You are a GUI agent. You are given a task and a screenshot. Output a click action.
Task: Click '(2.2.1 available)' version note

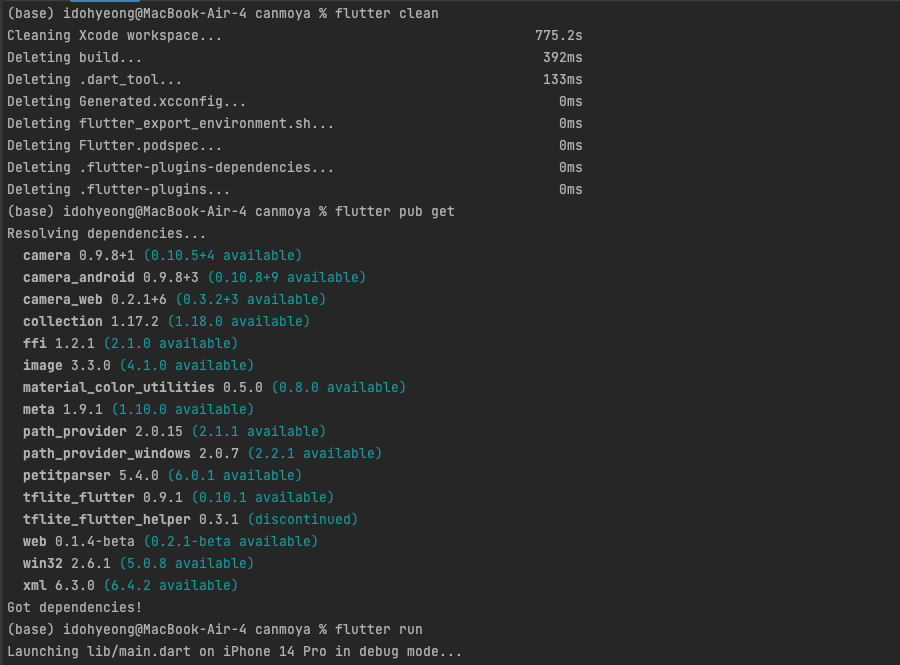pyautogui.click(x=315, y=453)
